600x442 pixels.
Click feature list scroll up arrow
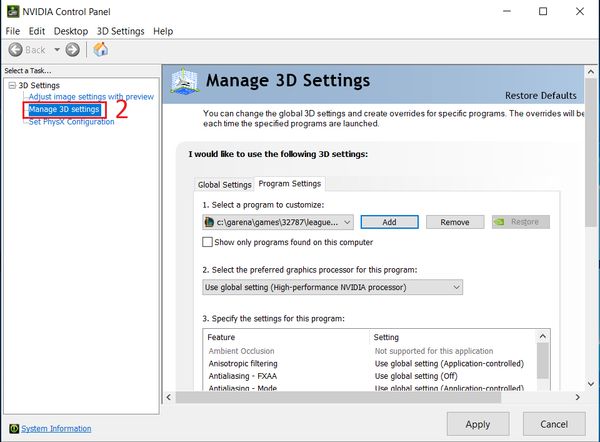tap(543, 336)
